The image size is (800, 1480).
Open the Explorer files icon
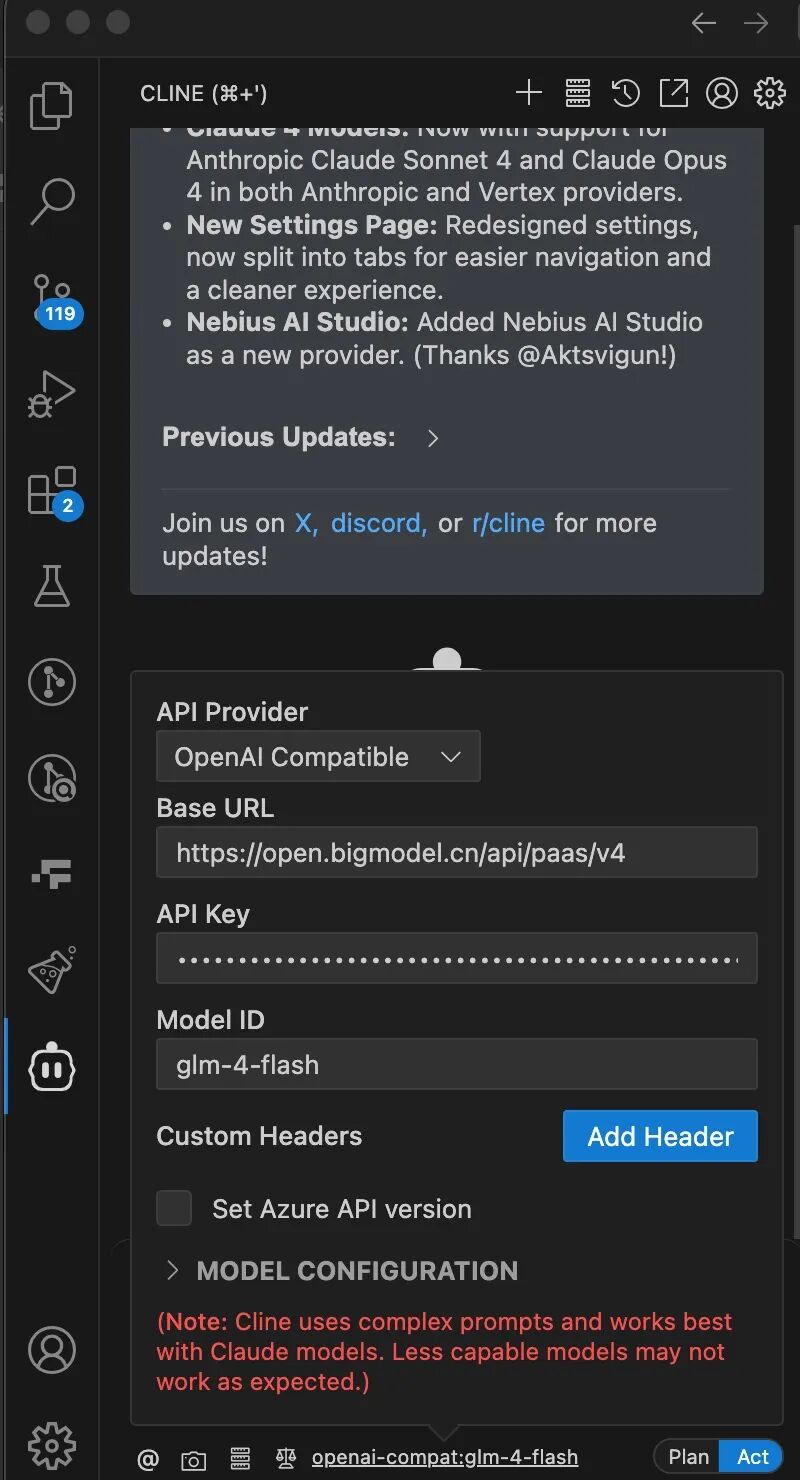51,106
